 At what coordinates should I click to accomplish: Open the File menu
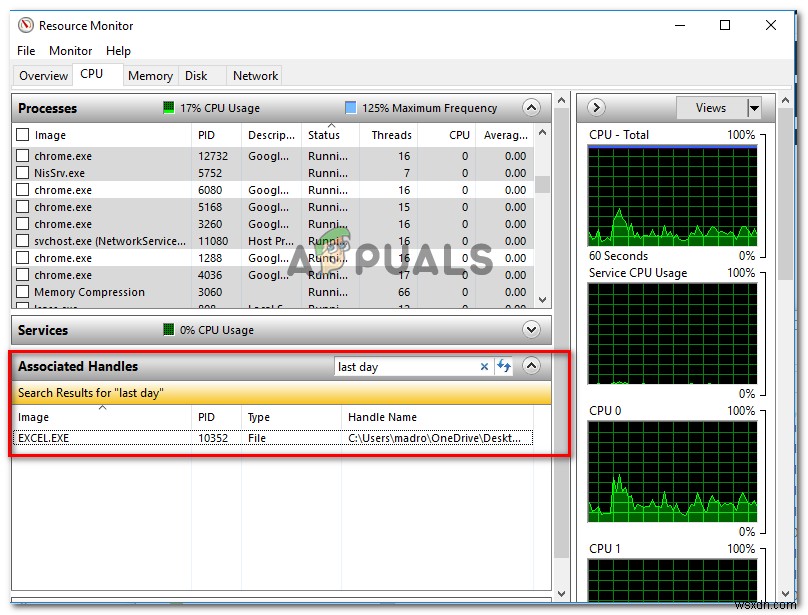(x=25, y=50)
